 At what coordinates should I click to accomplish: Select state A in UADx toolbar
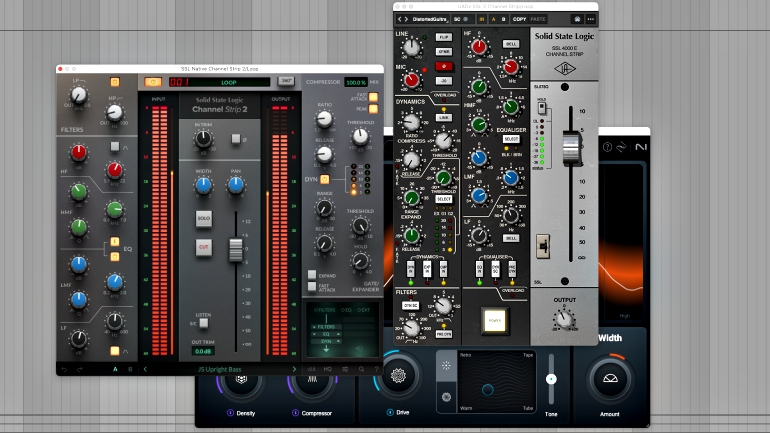click(494, 19)
